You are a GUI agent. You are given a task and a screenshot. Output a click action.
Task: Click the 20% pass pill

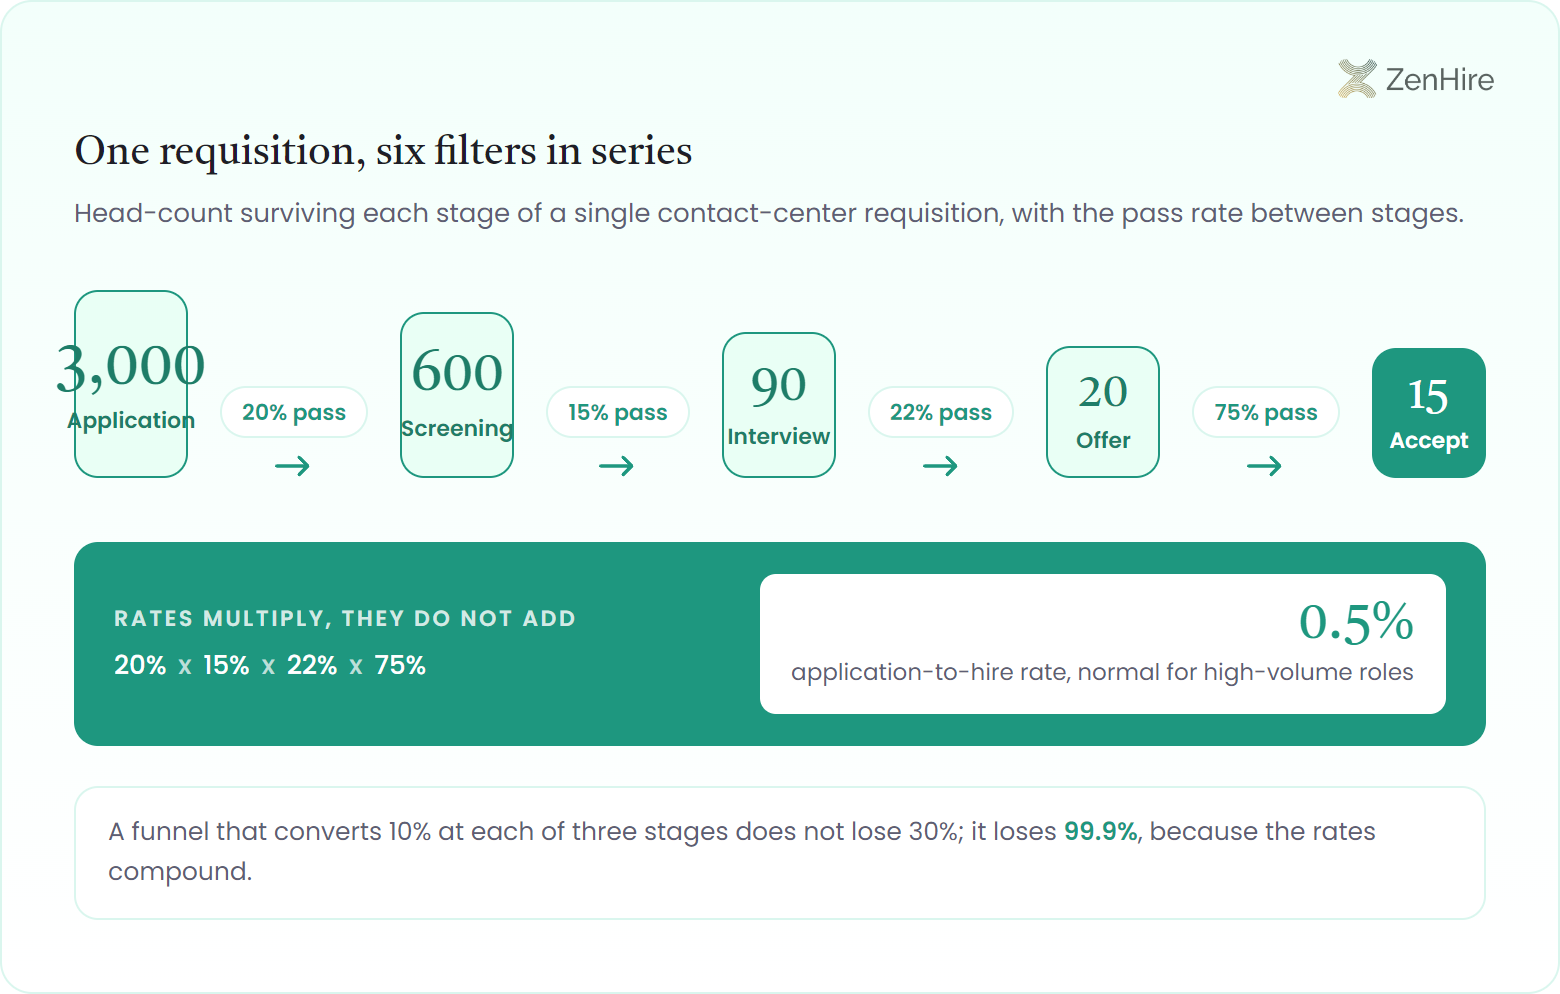[x=294, y=412]
